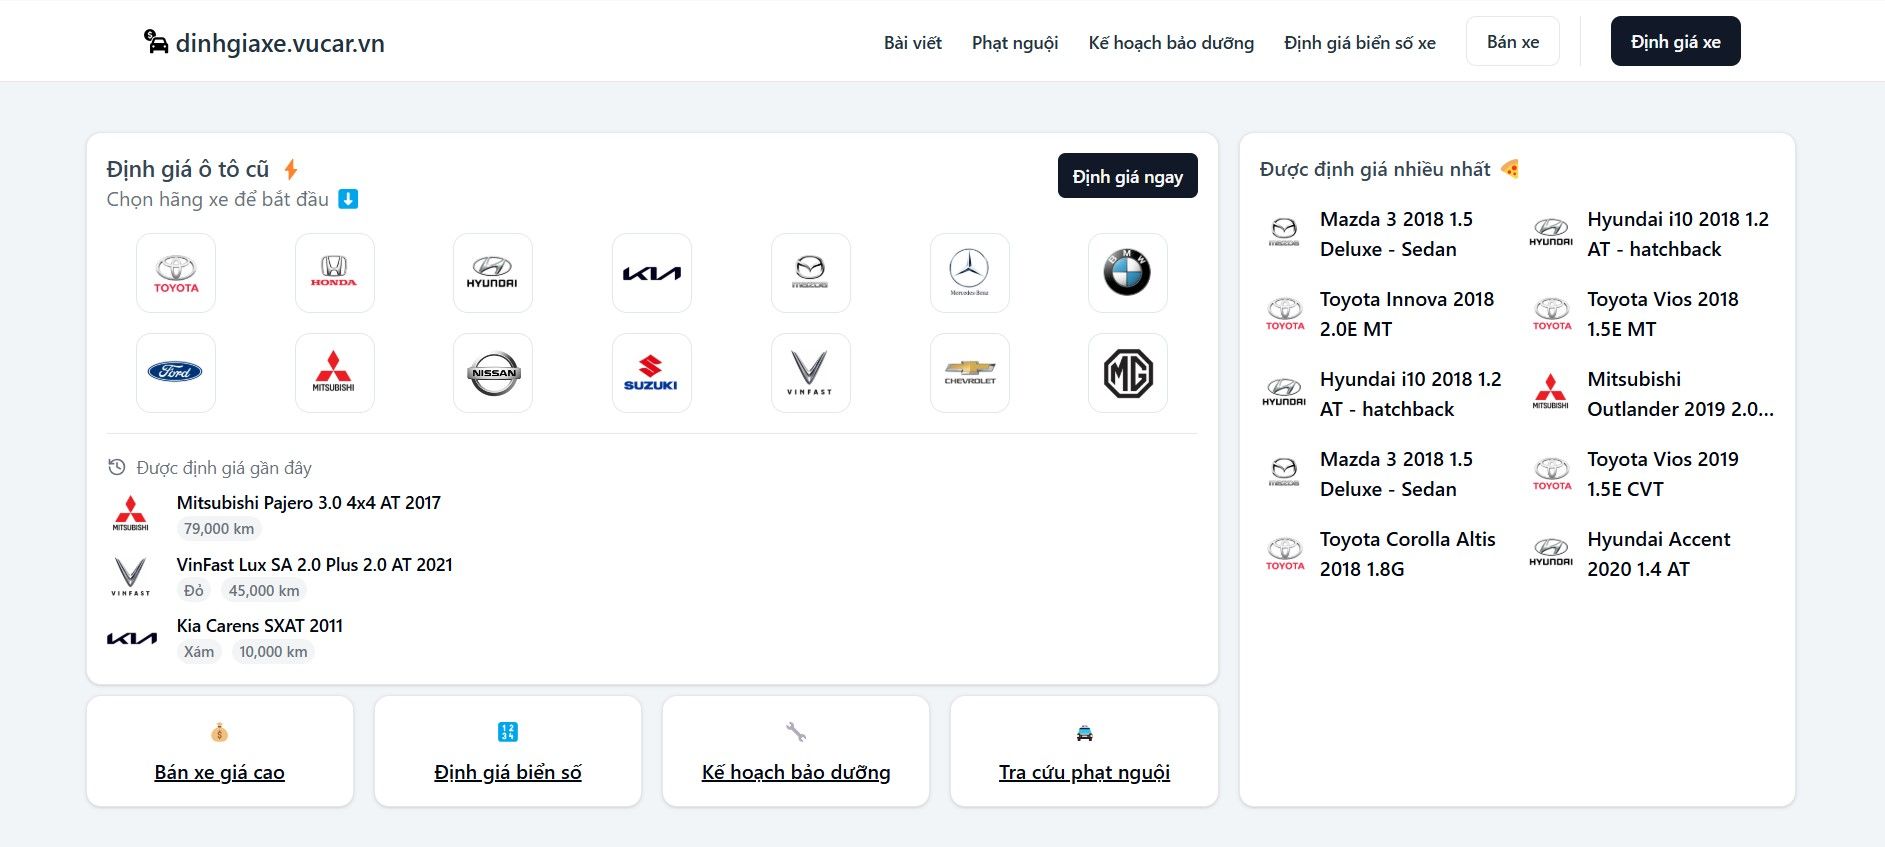Pick the VinFast brand logo

coord(811,373)
